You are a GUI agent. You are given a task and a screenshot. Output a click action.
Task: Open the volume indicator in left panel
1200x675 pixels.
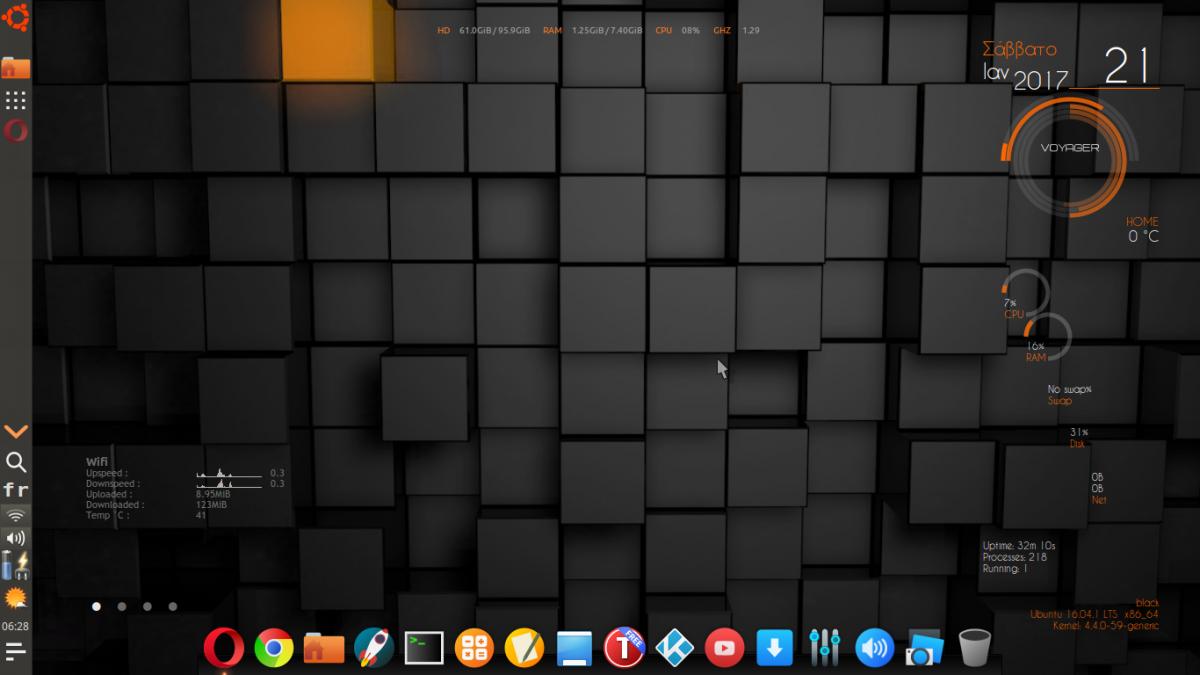[x=16, y=539]
